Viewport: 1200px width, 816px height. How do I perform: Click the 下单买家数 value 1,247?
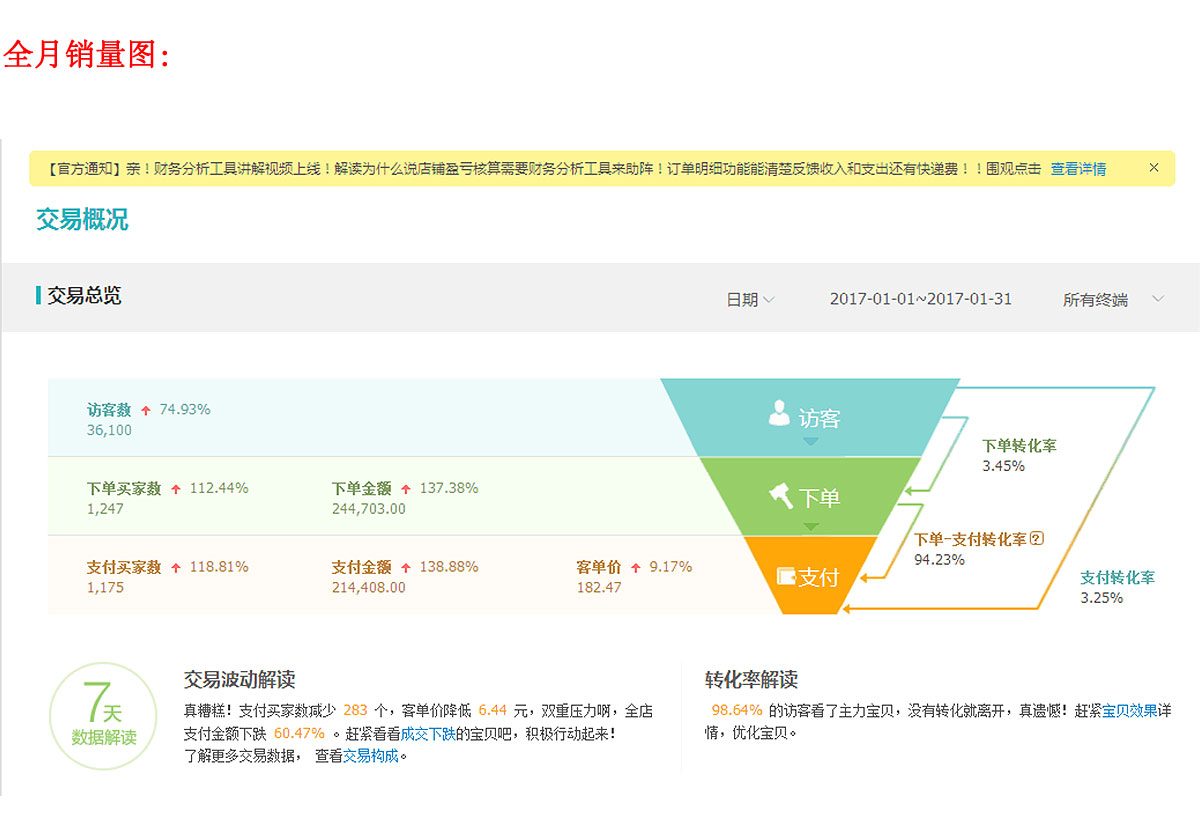coord(106,509)
